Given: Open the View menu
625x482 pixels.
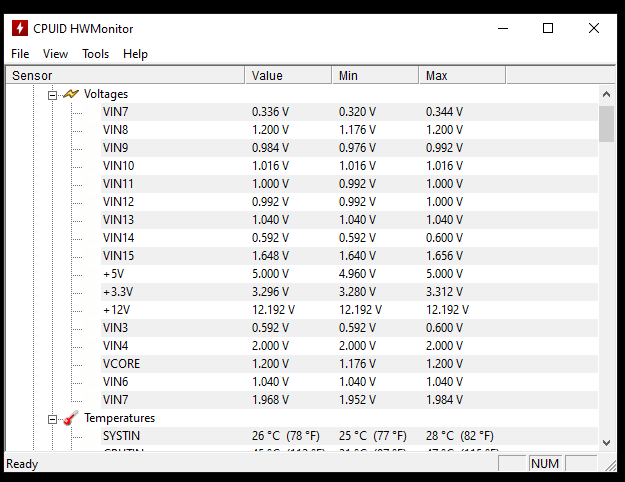Looking at the screenshot, I should point(55,54).
